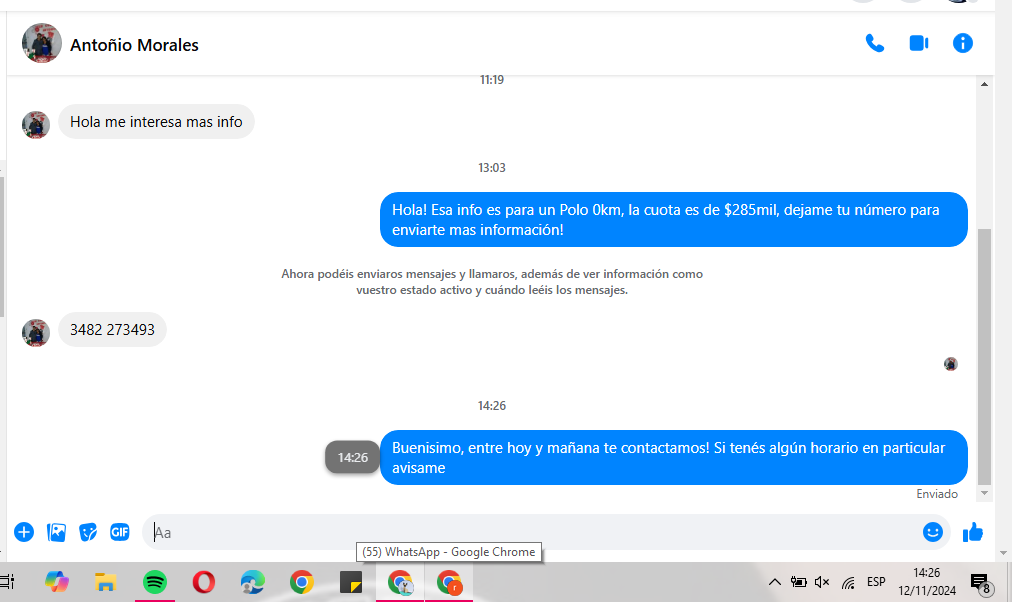Start a video call in Messenger
The height and width of the screenshot is (602, 1012).
[918, 43]
